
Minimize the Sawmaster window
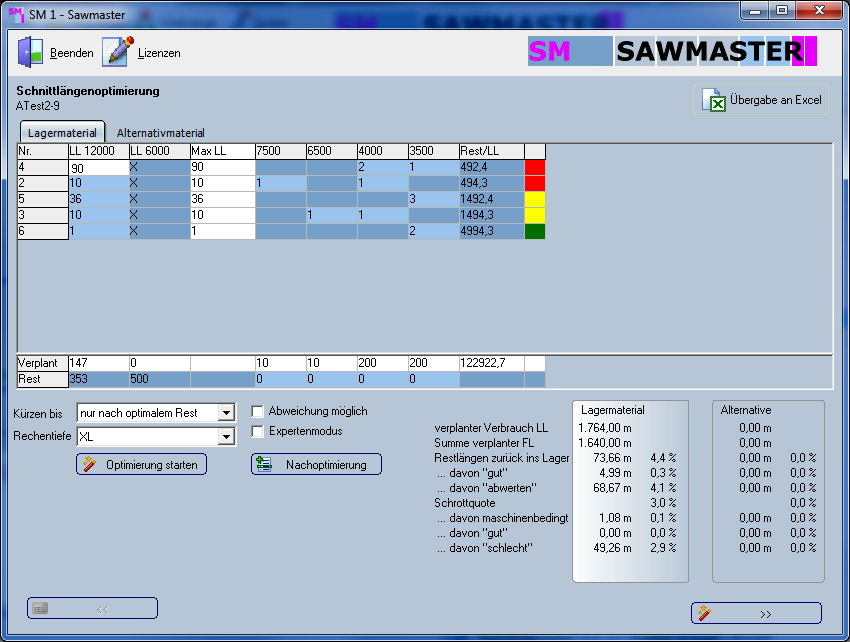[755, 10]
